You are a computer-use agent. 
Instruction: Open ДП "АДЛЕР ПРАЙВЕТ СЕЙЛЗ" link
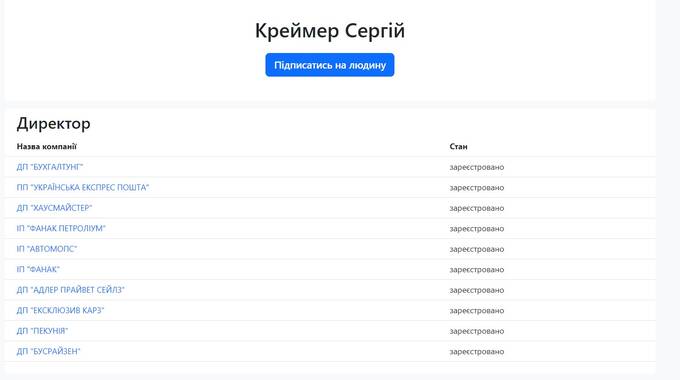[71, 290]
